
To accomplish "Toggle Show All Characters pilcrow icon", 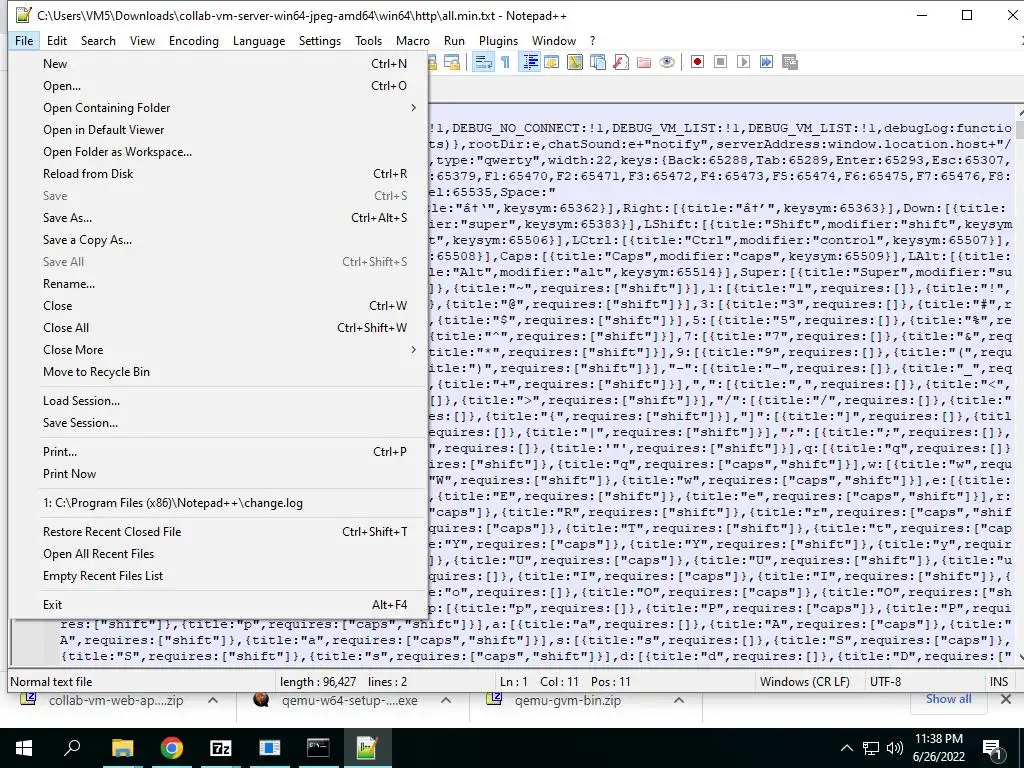I will coord(505,62).
